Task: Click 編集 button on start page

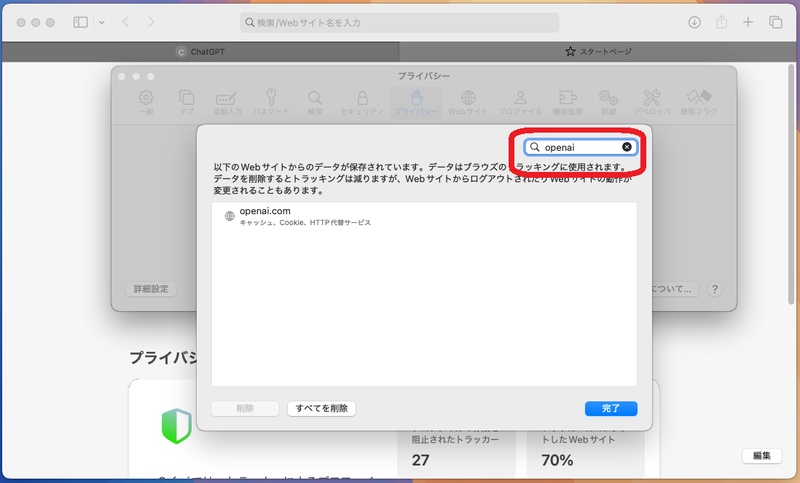Action: 761,455
